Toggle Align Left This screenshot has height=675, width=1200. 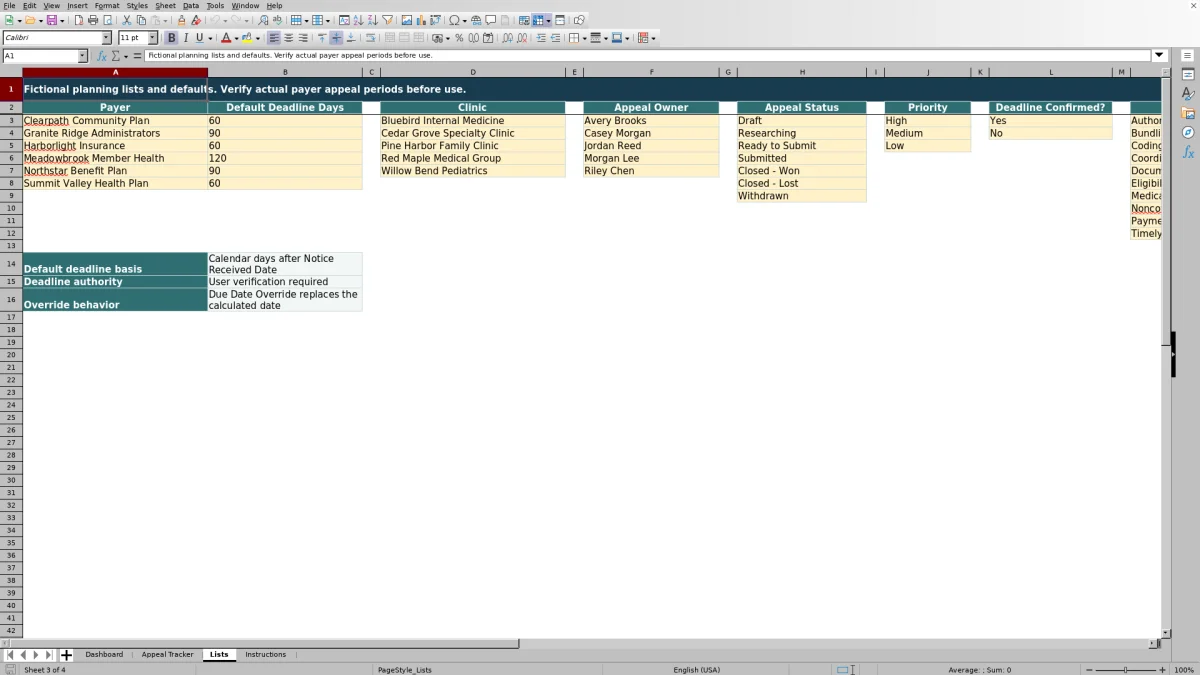coord(273,38)
